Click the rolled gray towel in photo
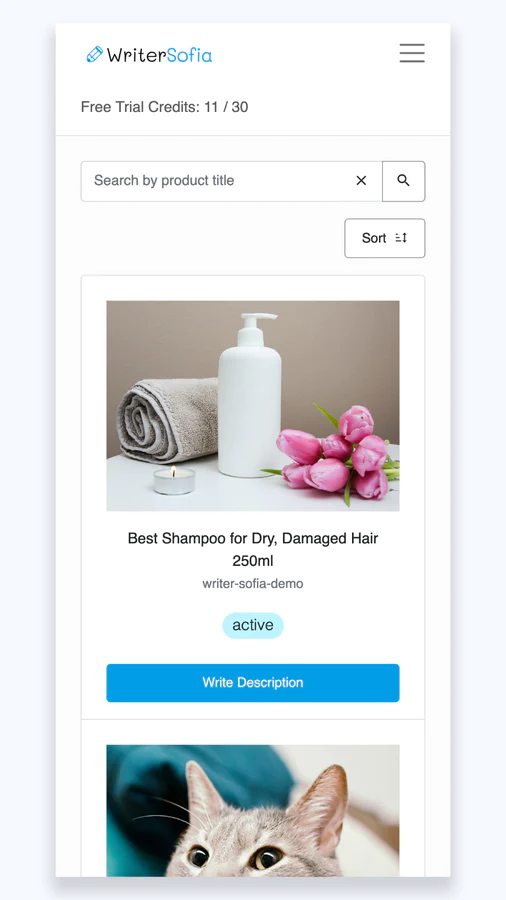The height and width of the screenshot is (900, 506). click(168, 420)
